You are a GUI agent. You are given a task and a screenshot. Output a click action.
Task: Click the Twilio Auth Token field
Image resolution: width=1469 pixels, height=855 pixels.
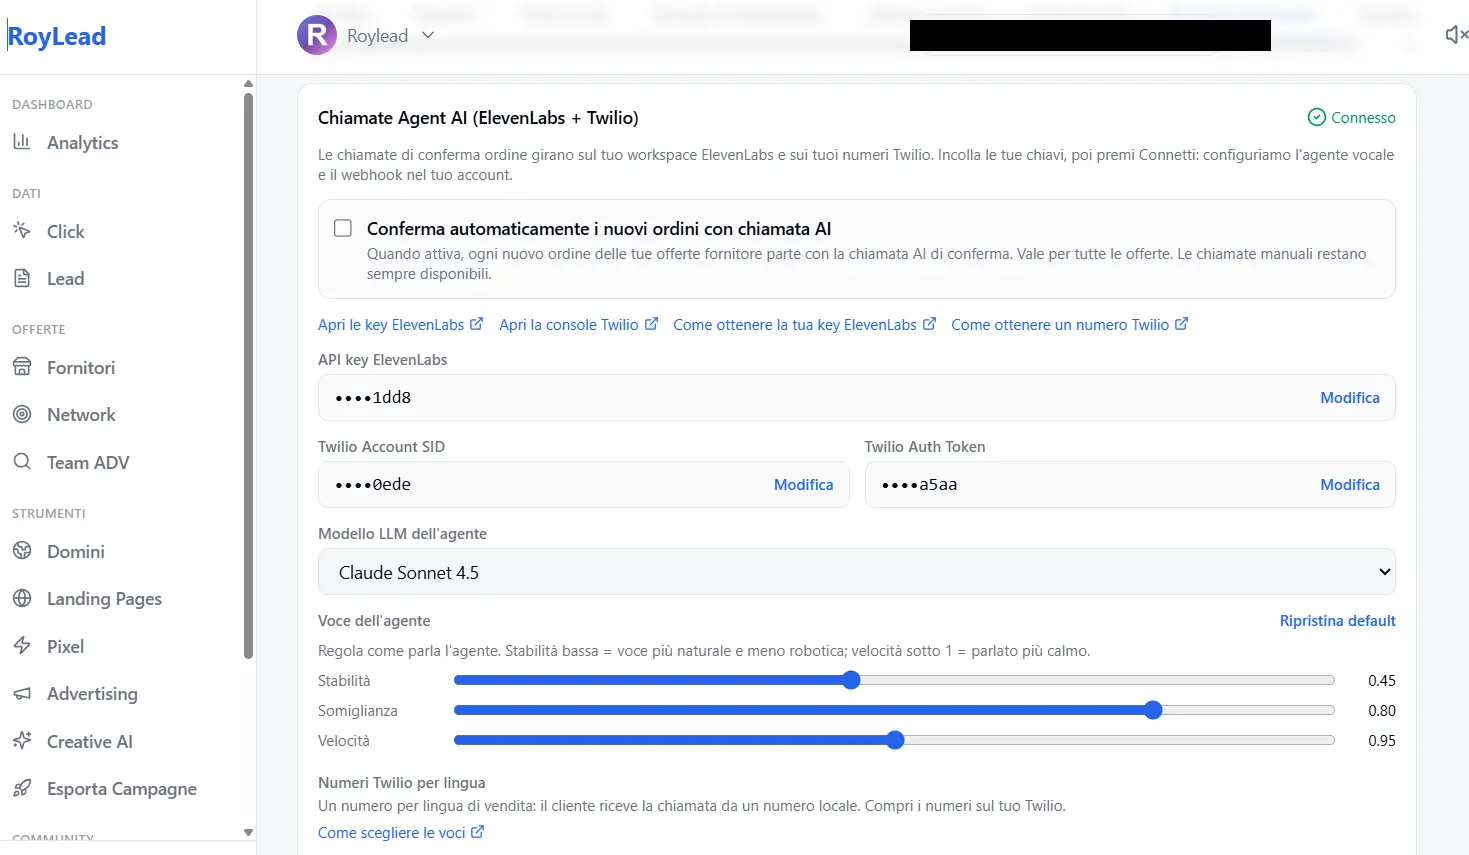click(x=1130, y=484)
